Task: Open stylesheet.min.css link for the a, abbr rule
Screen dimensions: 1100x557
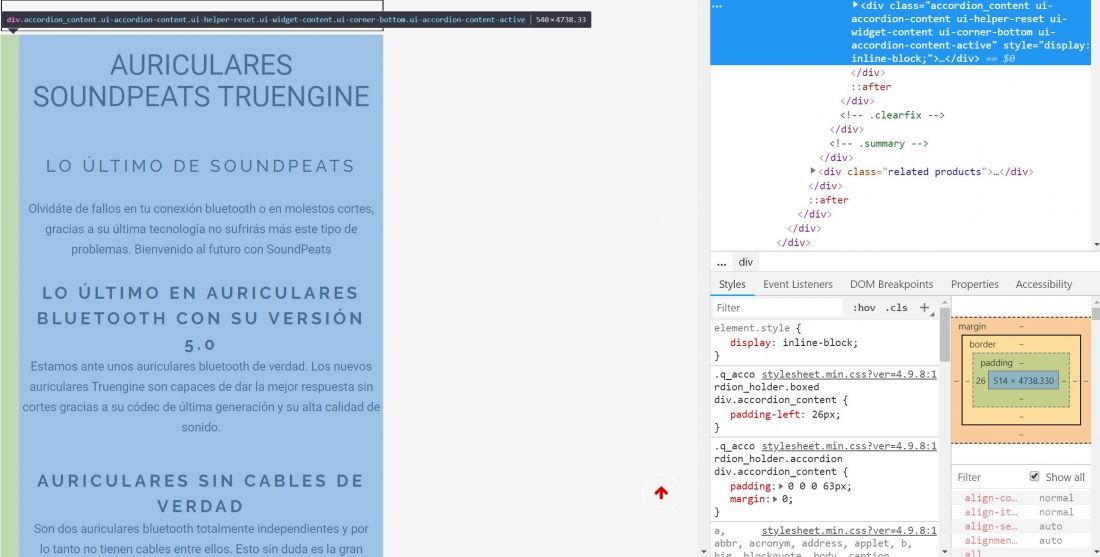Action: tap(849, 530)
